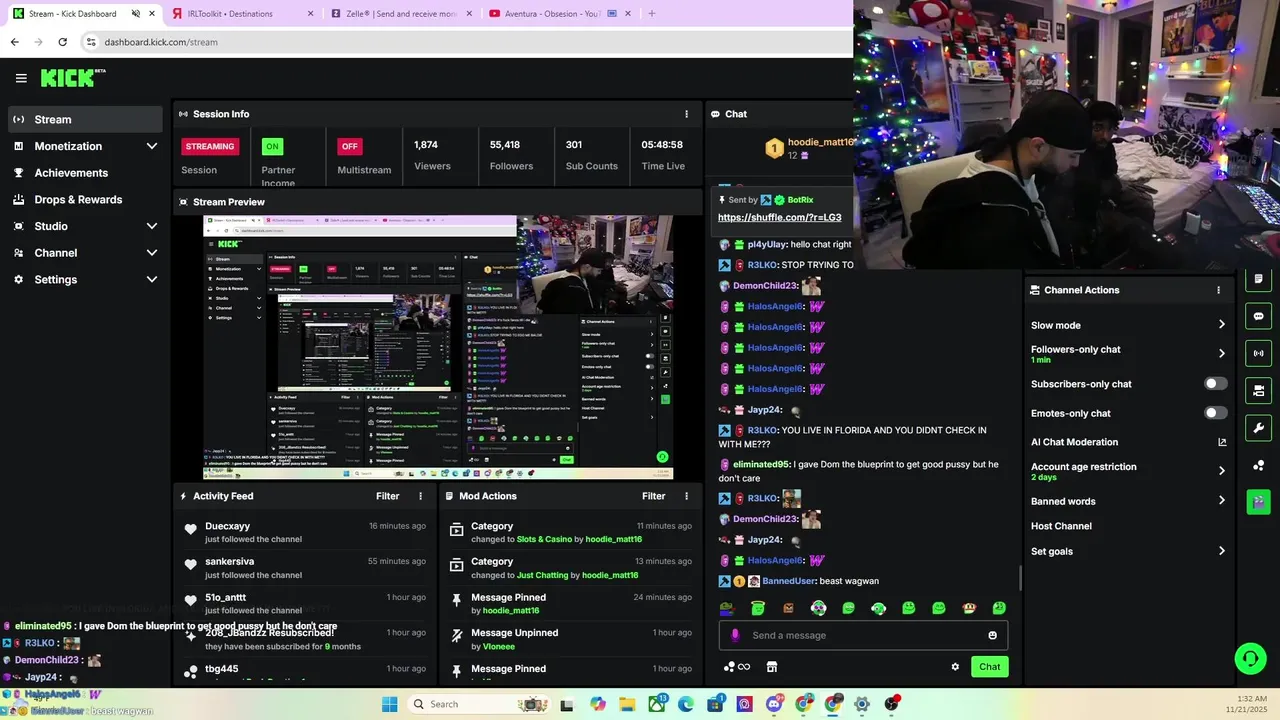1280x720 pixels.
Task: Open Activity Feed three-dot options menu
Action: pos(420,496)
